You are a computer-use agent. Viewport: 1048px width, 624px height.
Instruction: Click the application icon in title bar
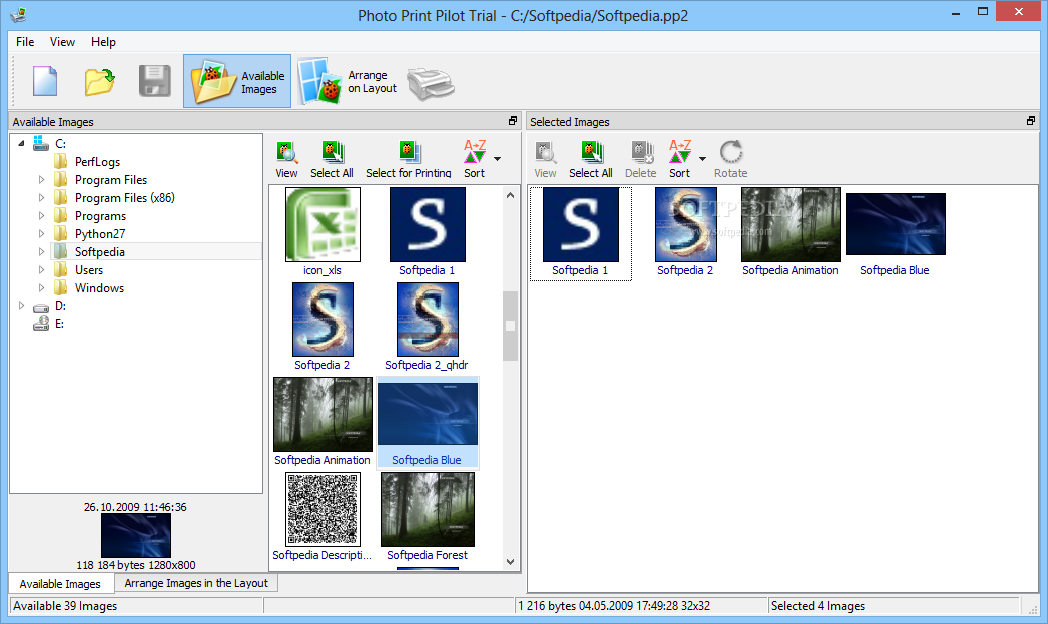tap(18, 14)
